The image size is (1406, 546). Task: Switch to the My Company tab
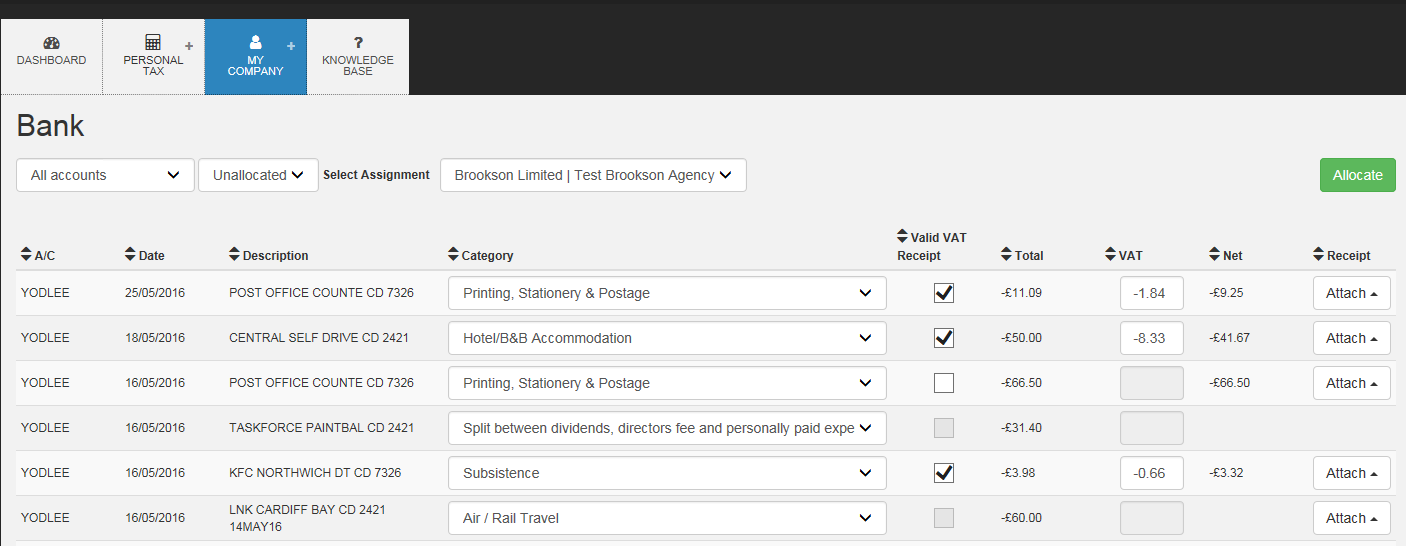tap(255, 57)
